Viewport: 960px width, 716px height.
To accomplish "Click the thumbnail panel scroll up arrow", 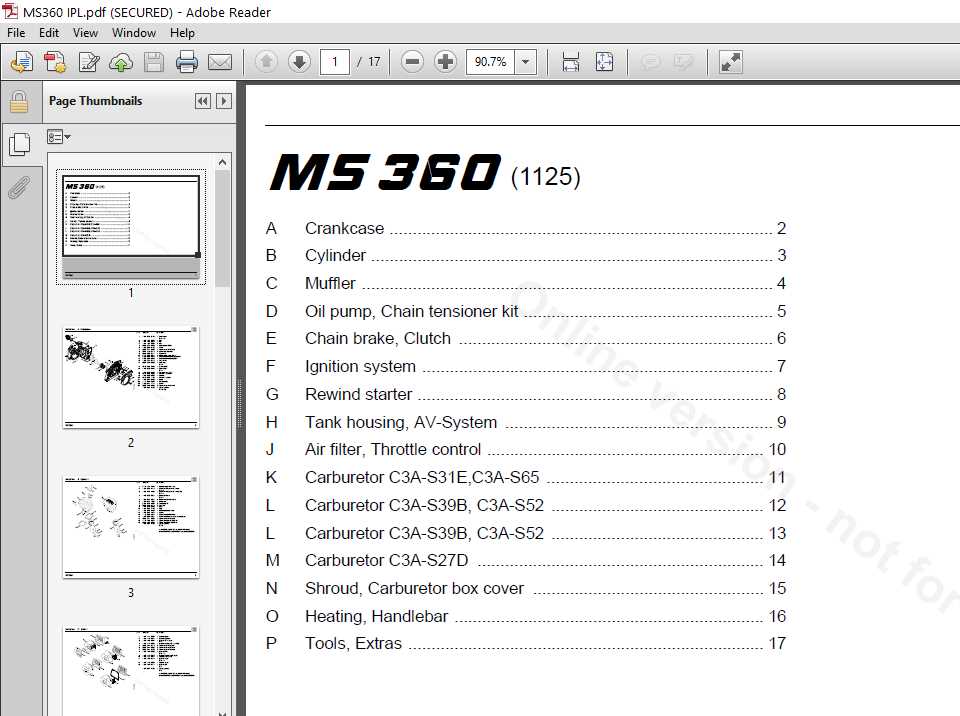I will [222, 162].
